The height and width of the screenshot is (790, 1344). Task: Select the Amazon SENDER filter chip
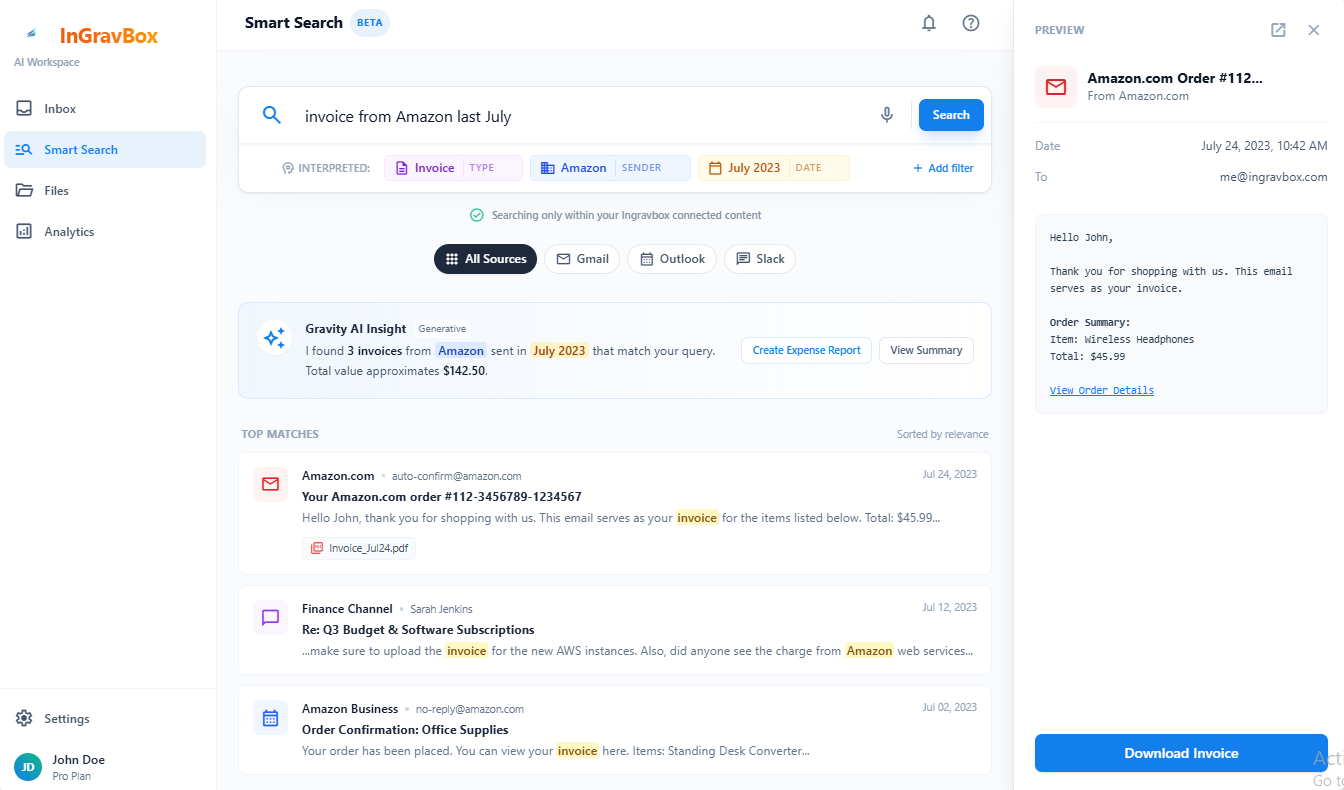[610, 168]
